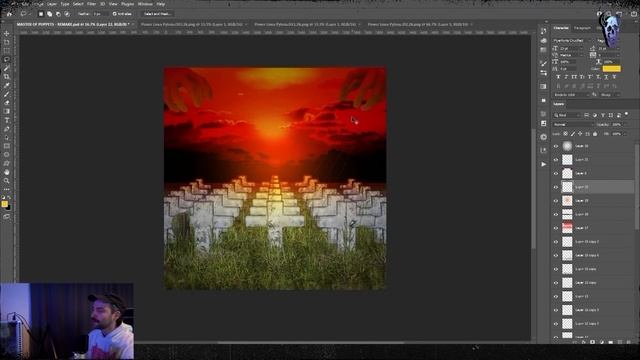Click the Character panel tab
The width and height of the screenshot is (640, 360).
[561, 28]
